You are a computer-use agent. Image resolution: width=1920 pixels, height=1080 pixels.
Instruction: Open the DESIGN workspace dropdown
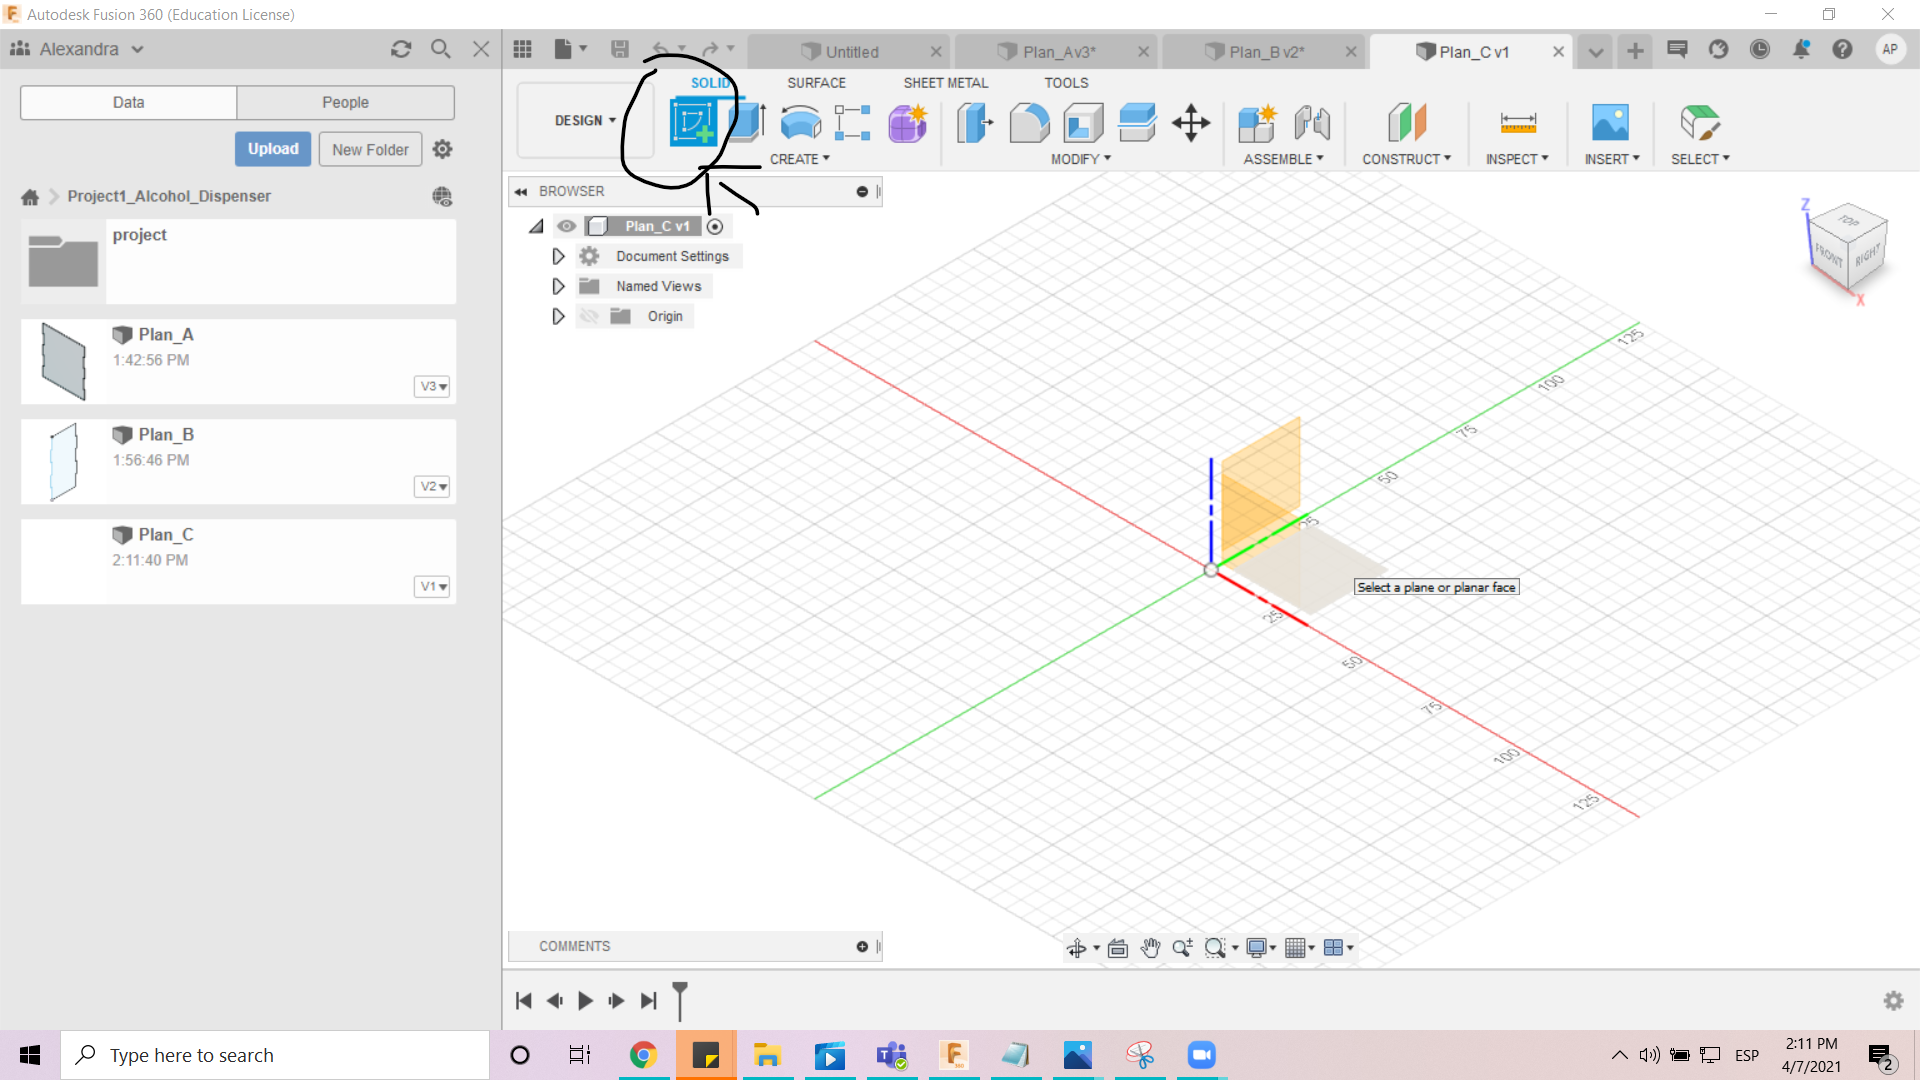pos(585,120)
